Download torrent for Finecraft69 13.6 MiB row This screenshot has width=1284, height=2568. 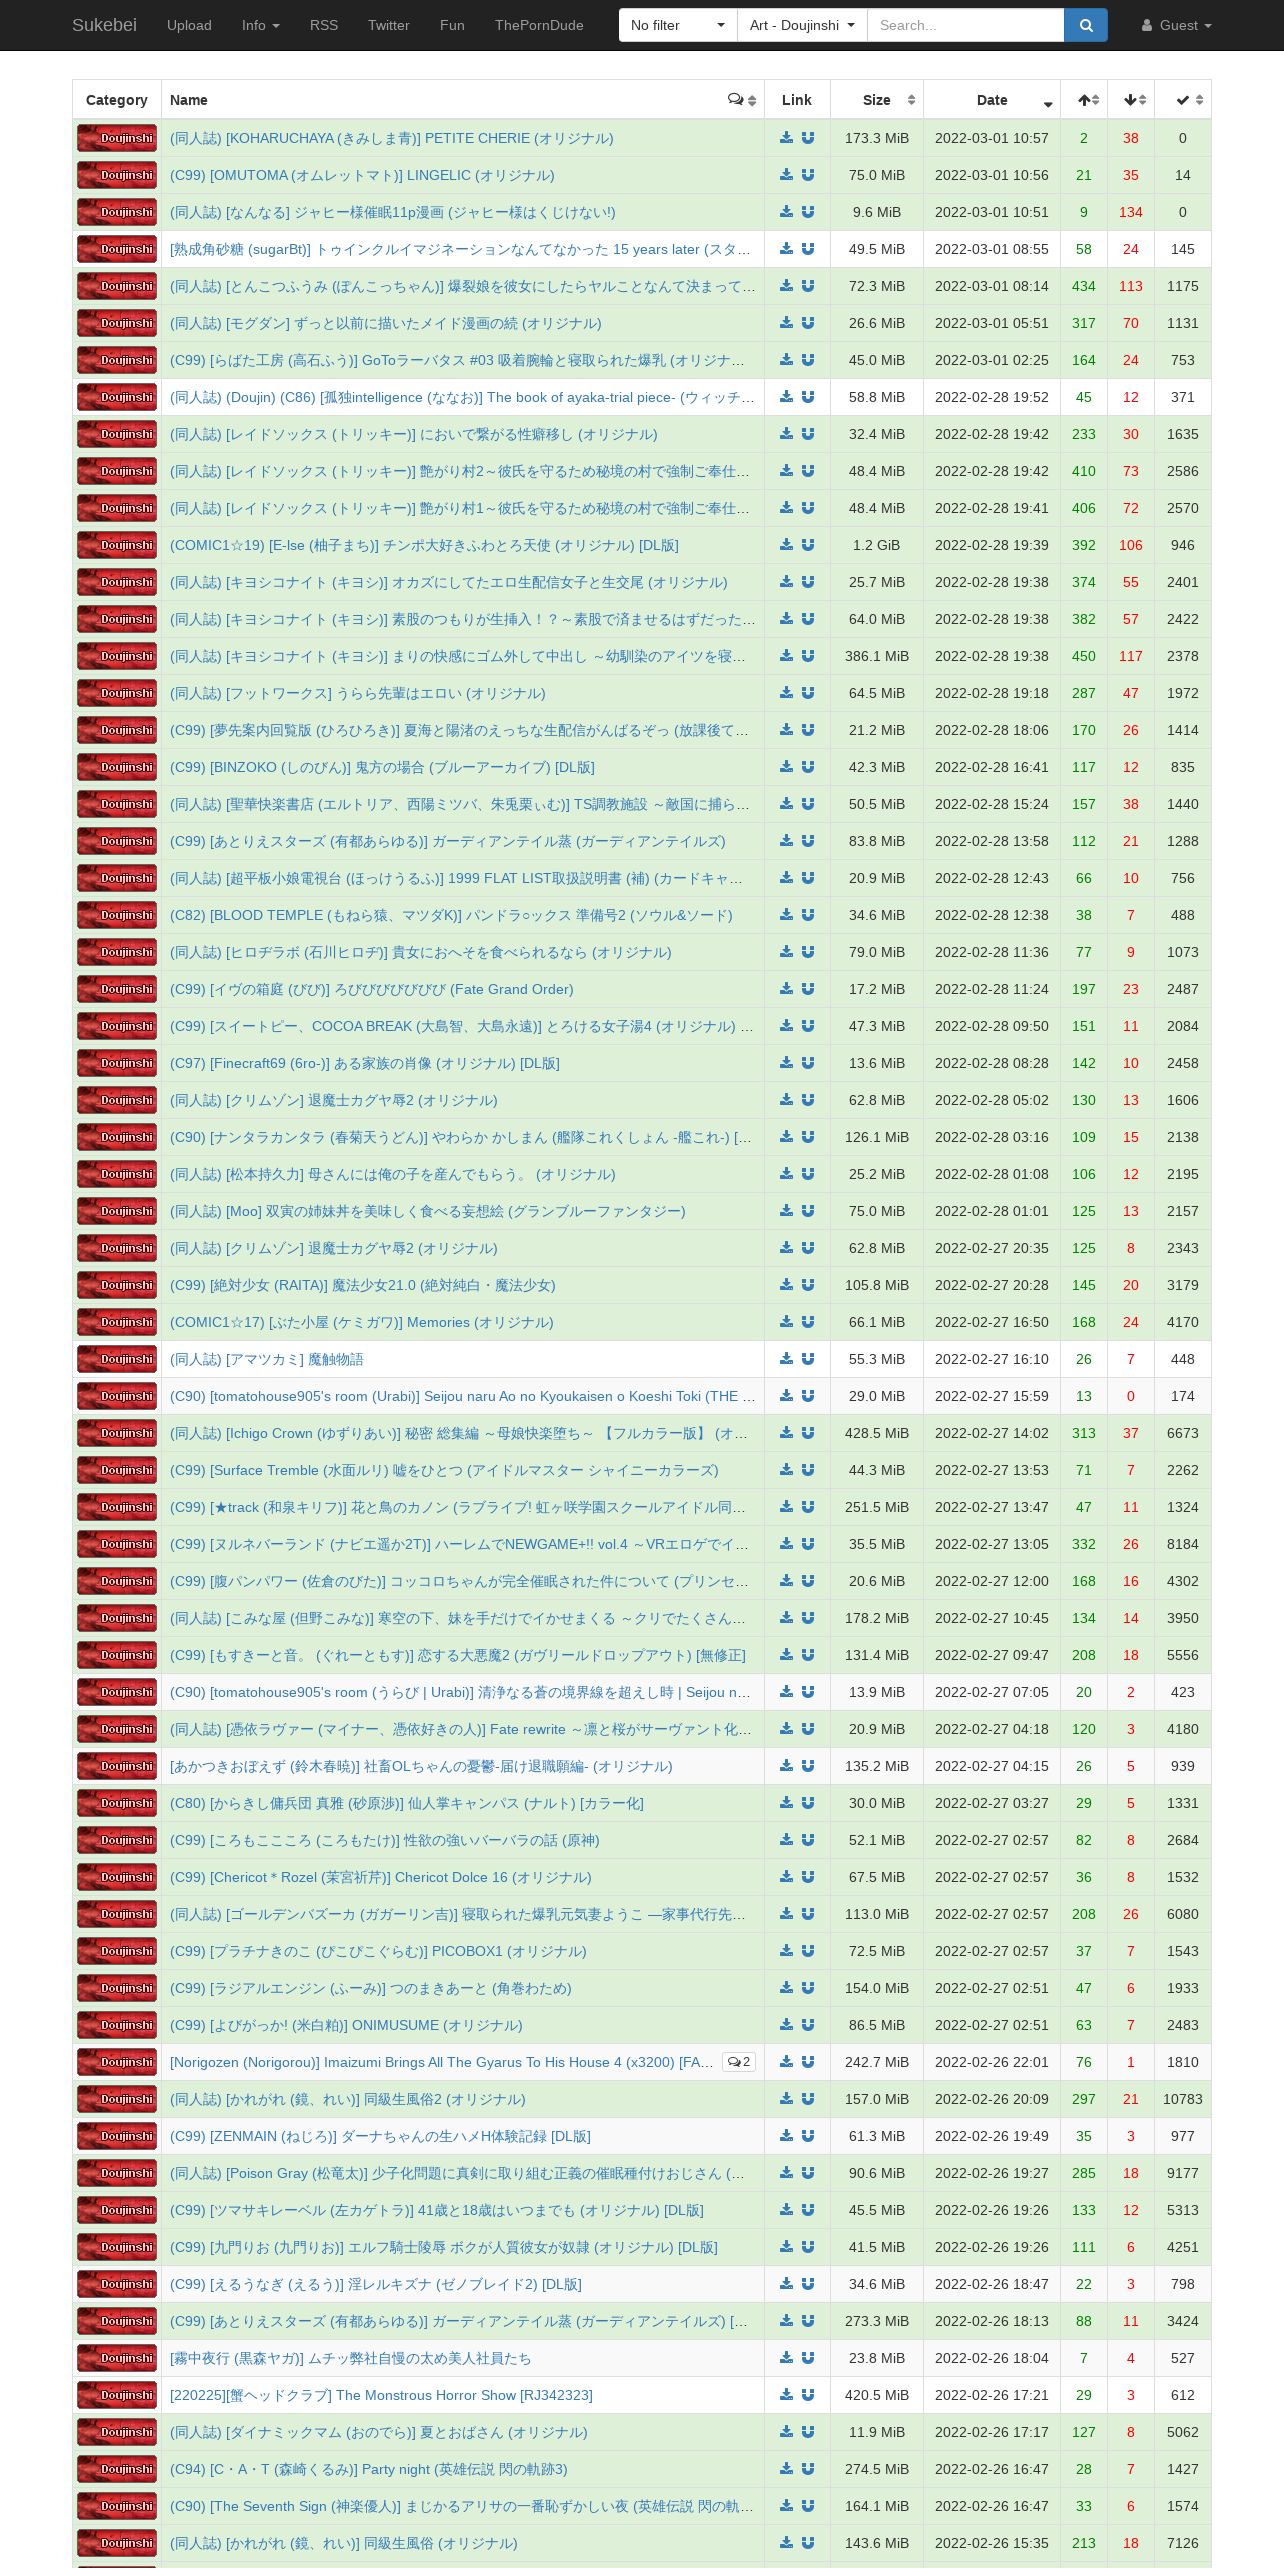point(786,1063)
